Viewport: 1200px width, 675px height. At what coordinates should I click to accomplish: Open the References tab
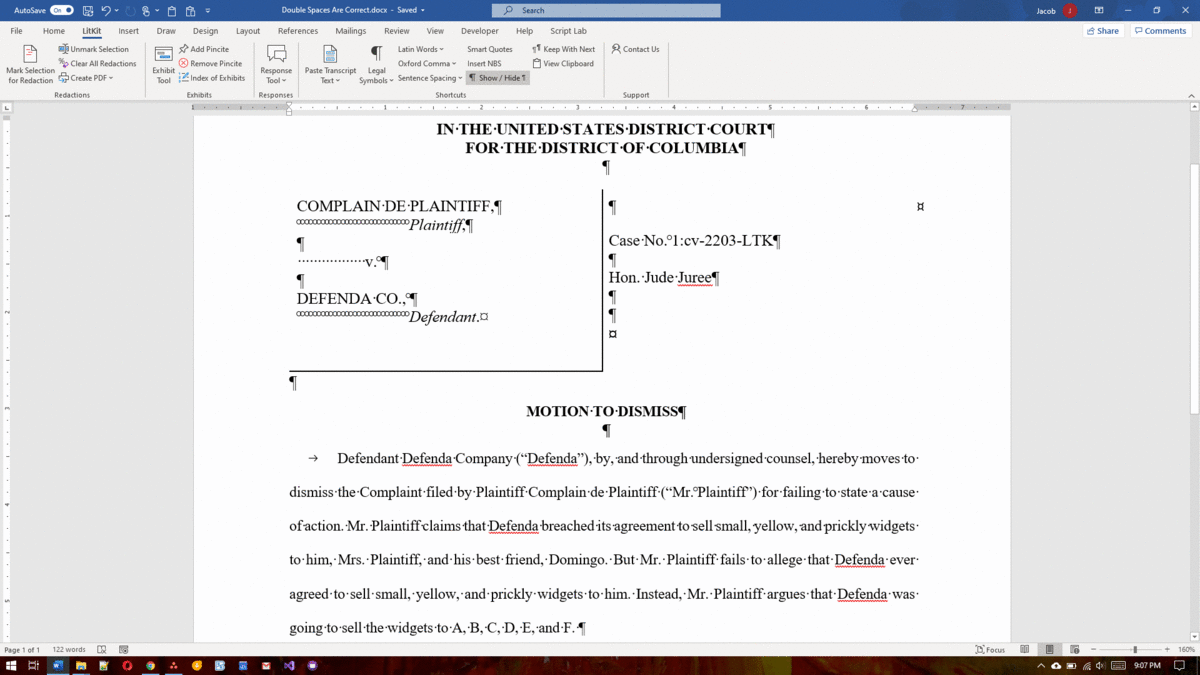coord(298,31)
